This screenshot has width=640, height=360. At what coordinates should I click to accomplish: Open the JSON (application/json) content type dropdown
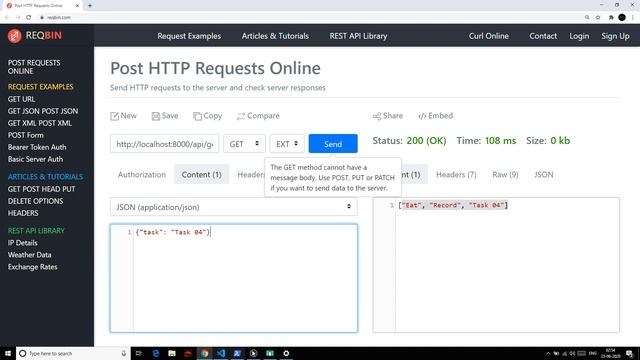point(233,207)
